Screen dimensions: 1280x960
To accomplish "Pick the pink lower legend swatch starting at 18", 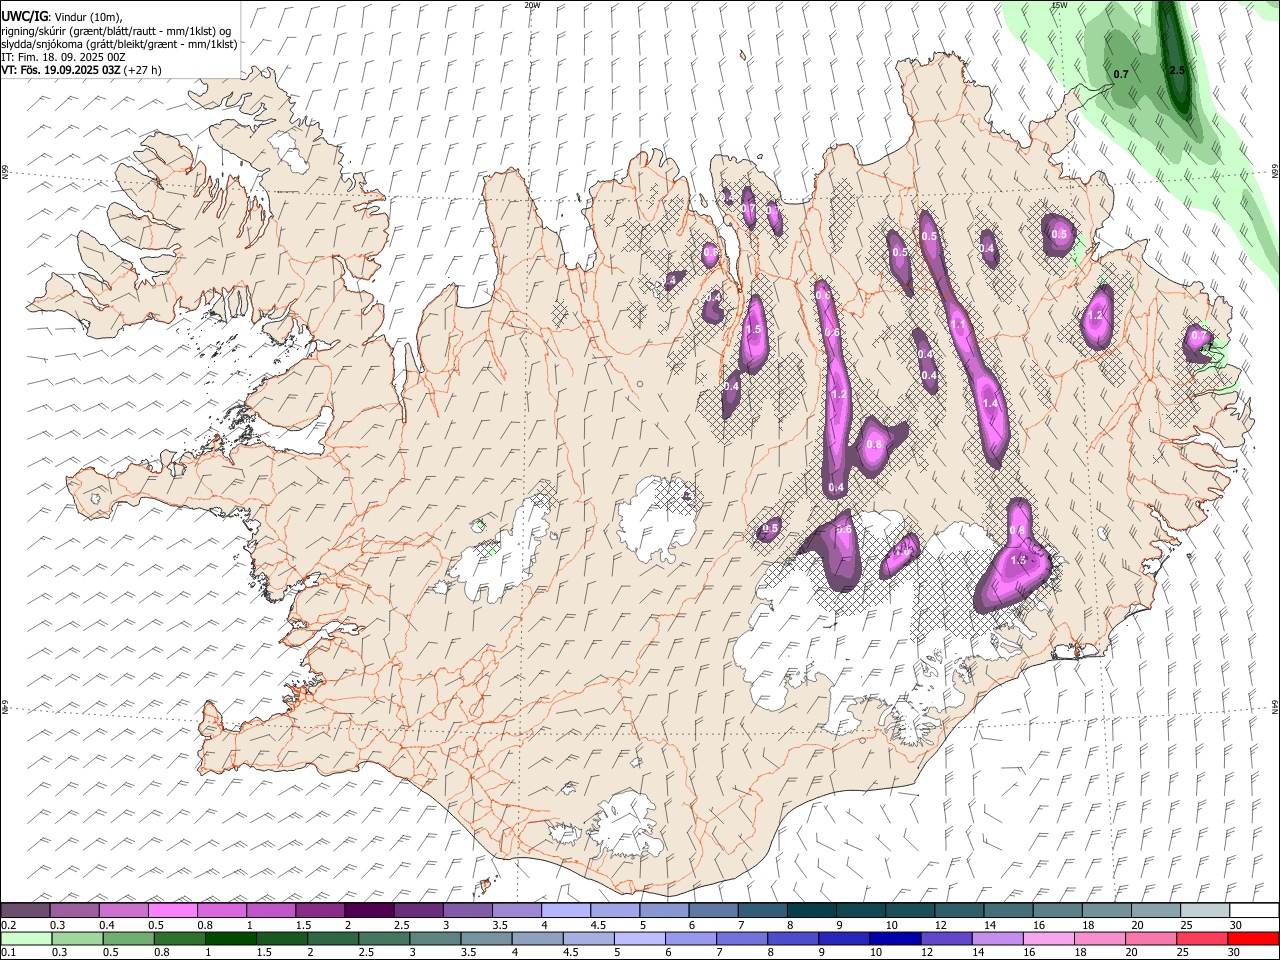I will point(1099,939).
